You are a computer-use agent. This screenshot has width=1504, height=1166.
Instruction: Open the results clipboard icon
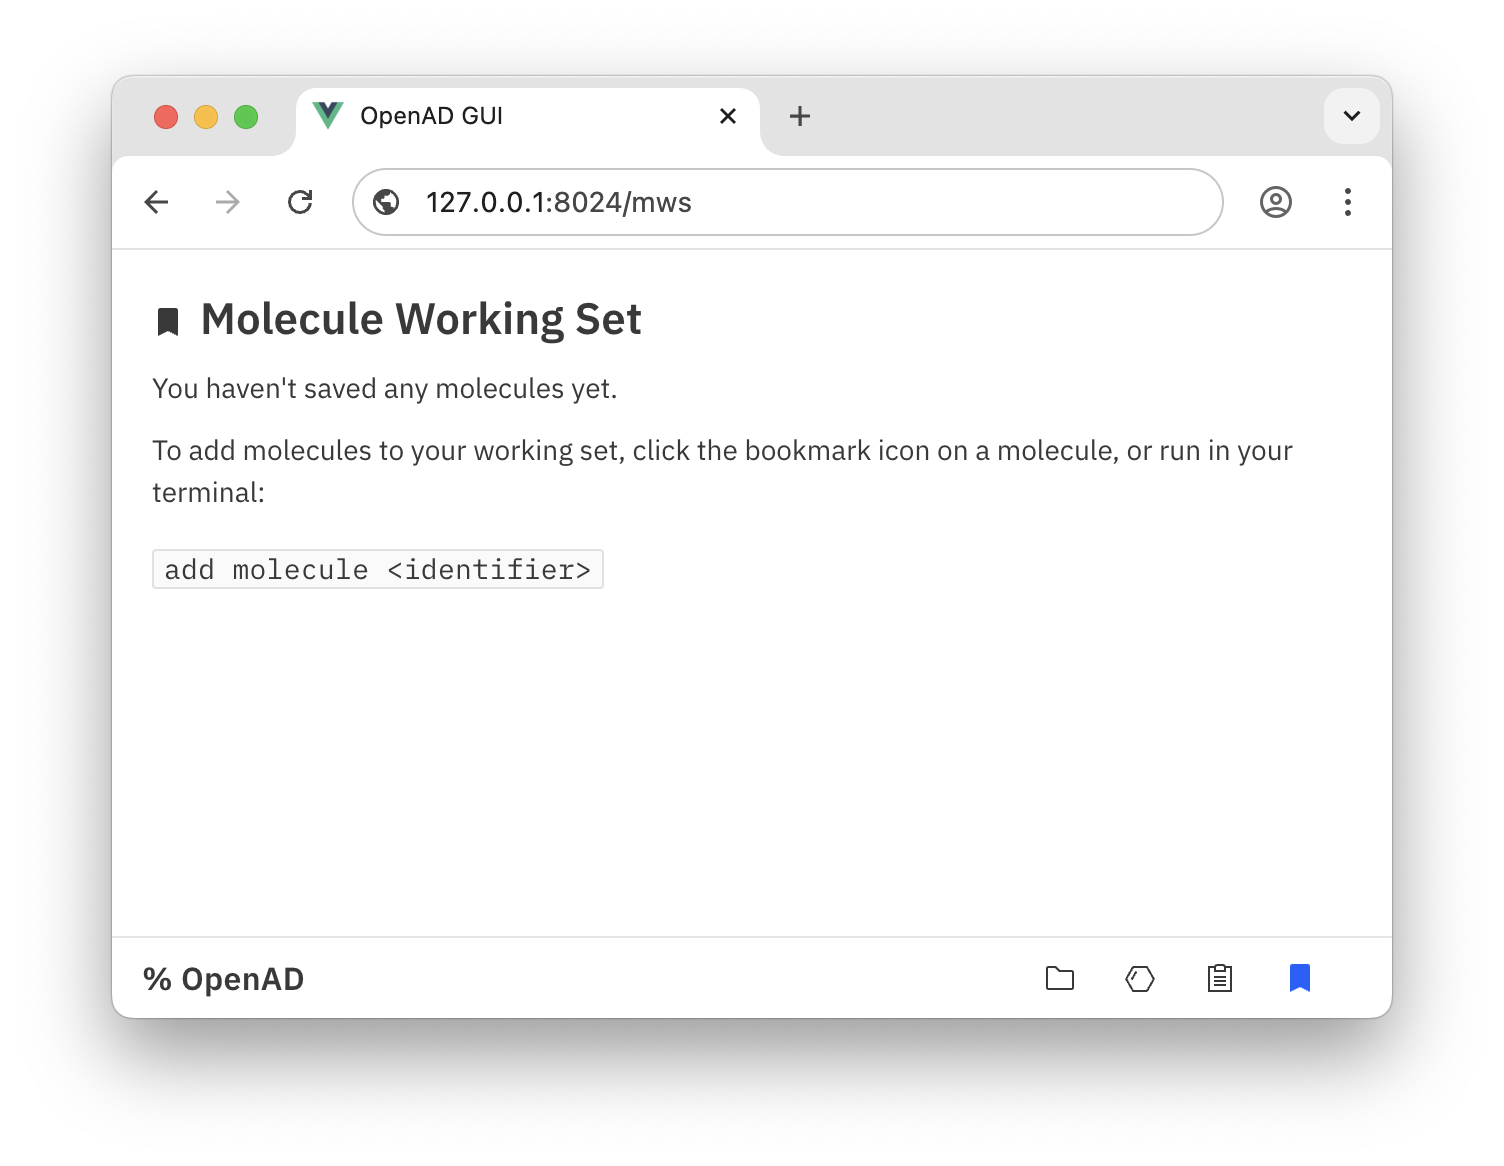(x=1220, y=979)
